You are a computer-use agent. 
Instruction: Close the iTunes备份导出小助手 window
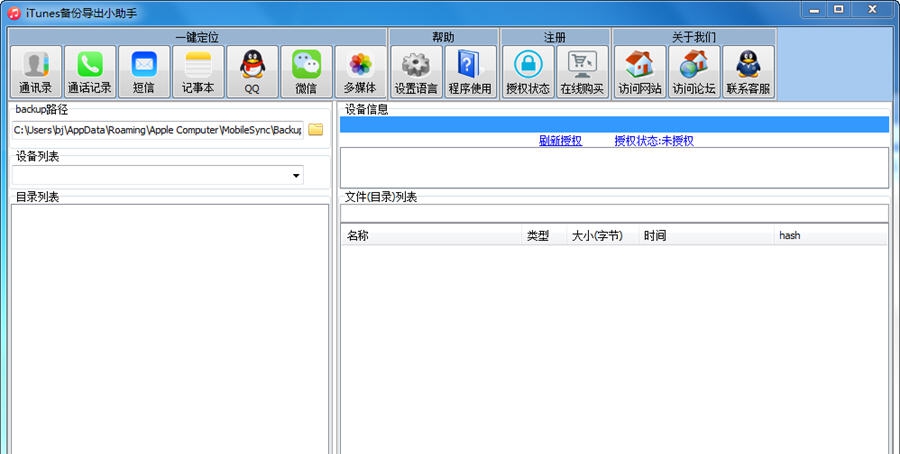(x=872, y=10)
